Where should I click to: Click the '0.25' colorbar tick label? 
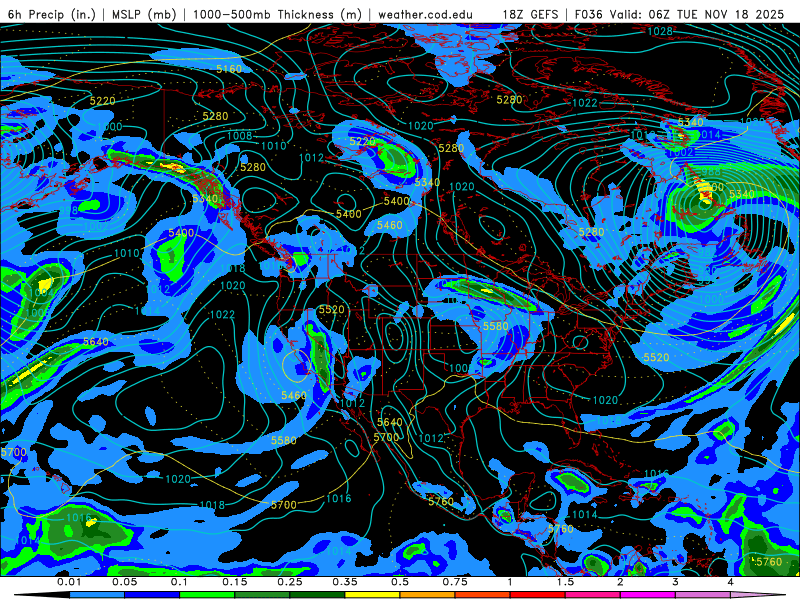(x=290, y=582)
